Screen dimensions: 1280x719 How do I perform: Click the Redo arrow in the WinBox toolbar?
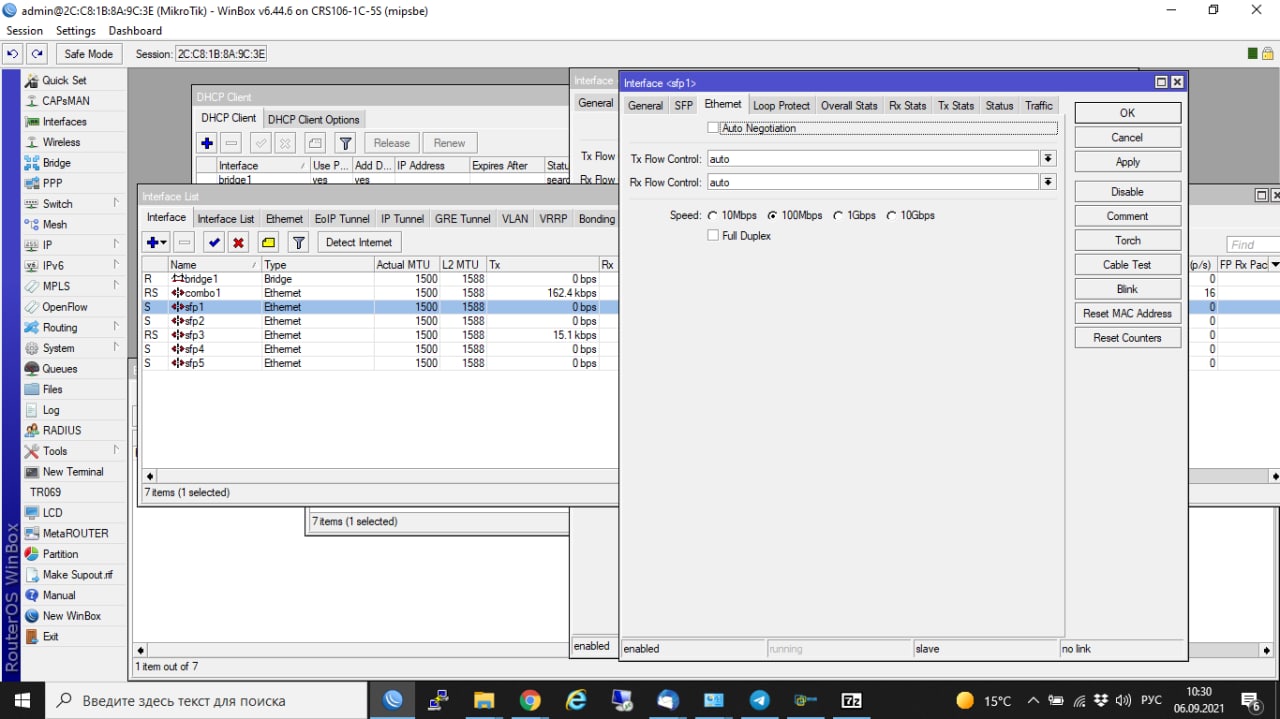click(37, 54)
